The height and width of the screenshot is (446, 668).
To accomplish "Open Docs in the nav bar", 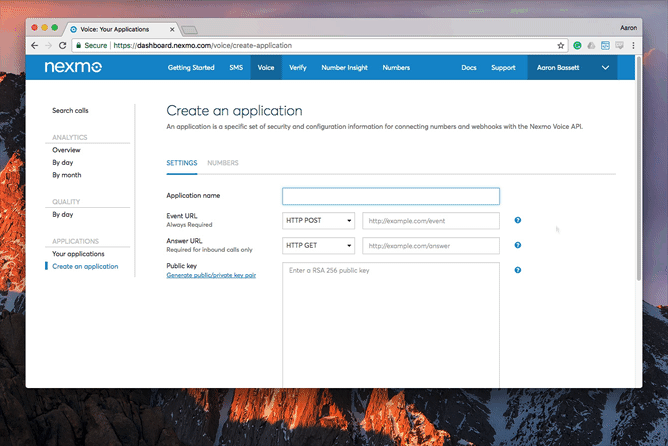I will coord(469,68).
